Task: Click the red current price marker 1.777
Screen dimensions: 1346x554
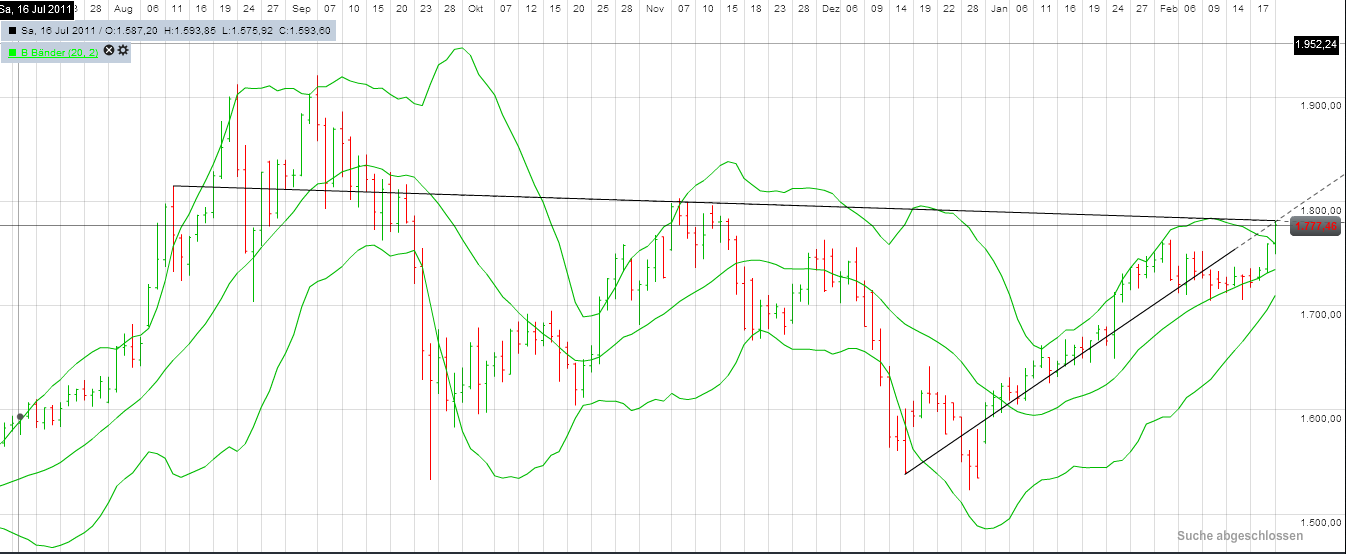Action: tap(1316, 227)
